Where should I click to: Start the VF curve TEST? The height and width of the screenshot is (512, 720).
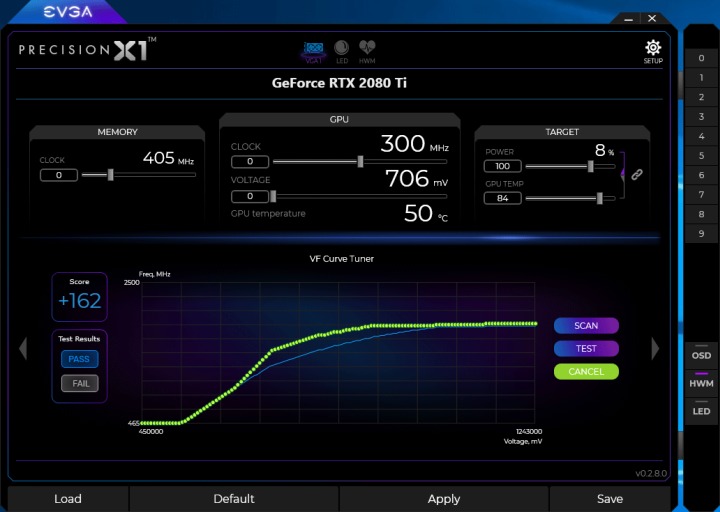tap(586, 349)
